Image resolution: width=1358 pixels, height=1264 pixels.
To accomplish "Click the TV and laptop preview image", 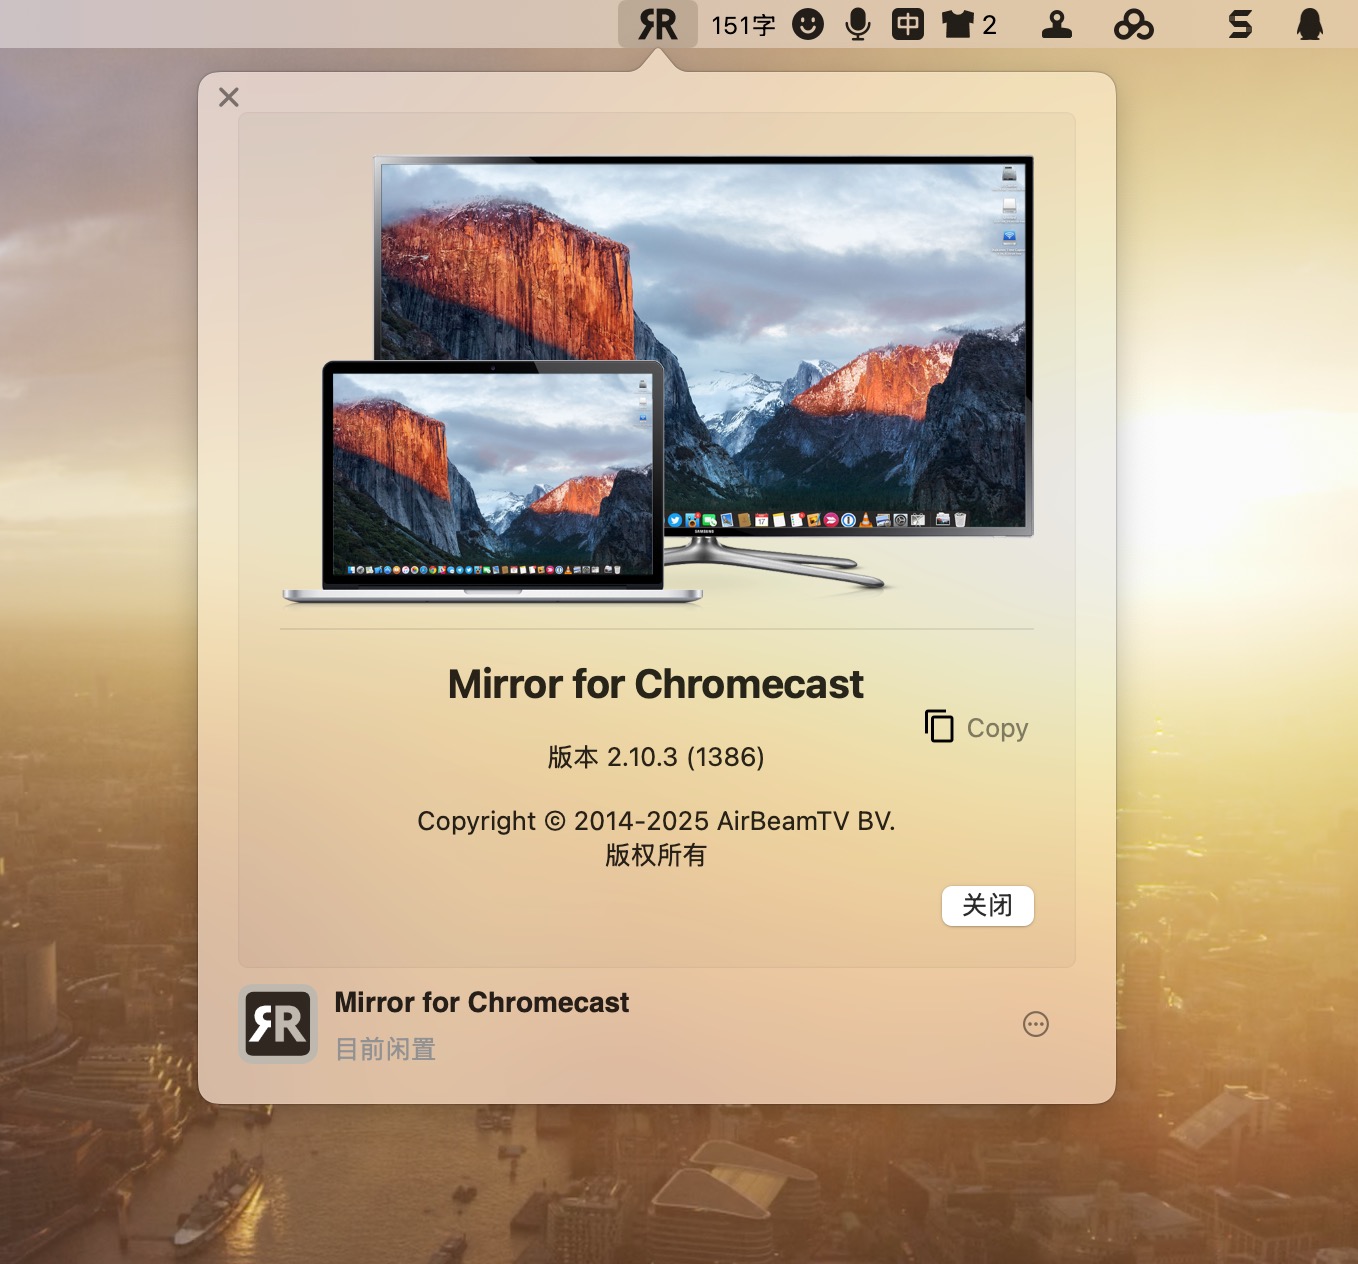I will click(658, 380).
